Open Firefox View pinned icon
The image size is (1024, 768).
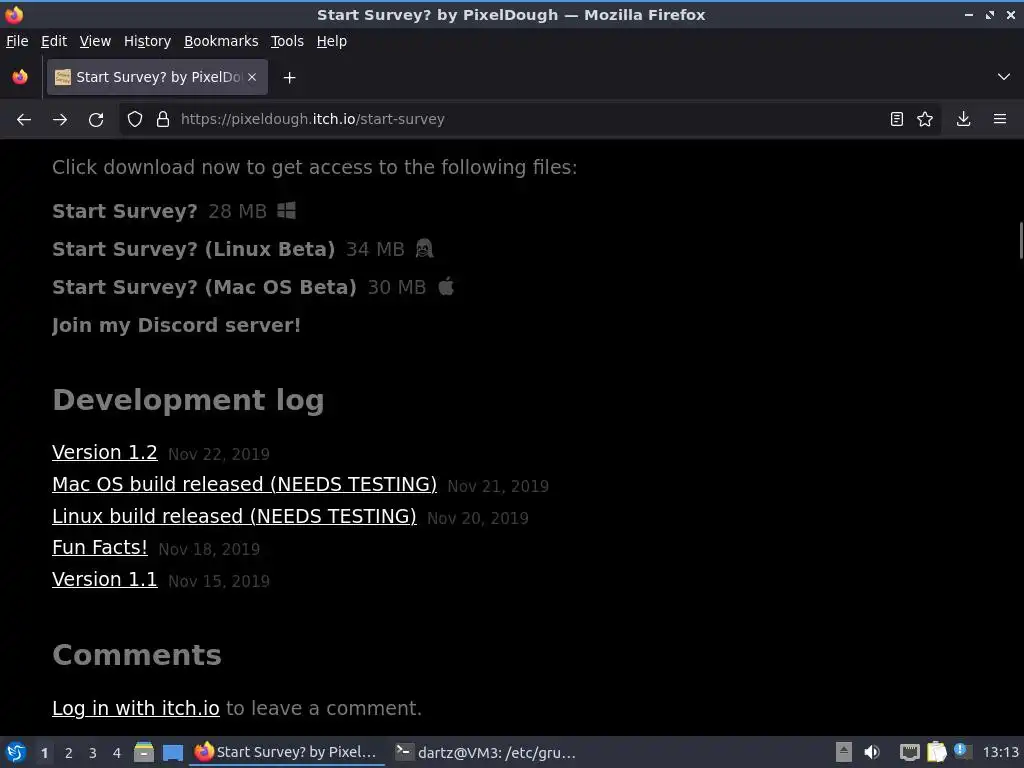pyautogui.click(x=20, y=77)
